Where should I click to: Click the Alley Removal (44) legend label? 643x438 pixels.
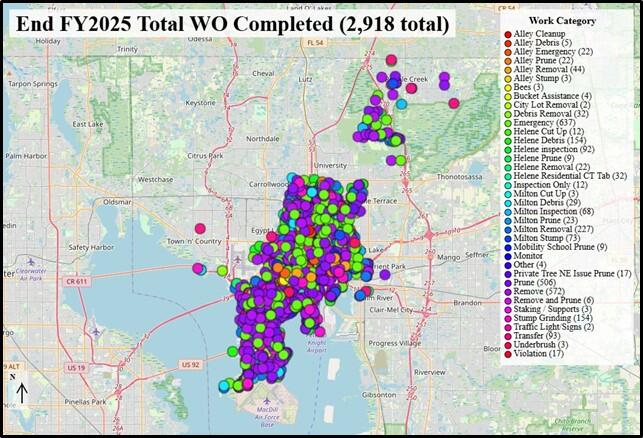click(x=549, y=69)
